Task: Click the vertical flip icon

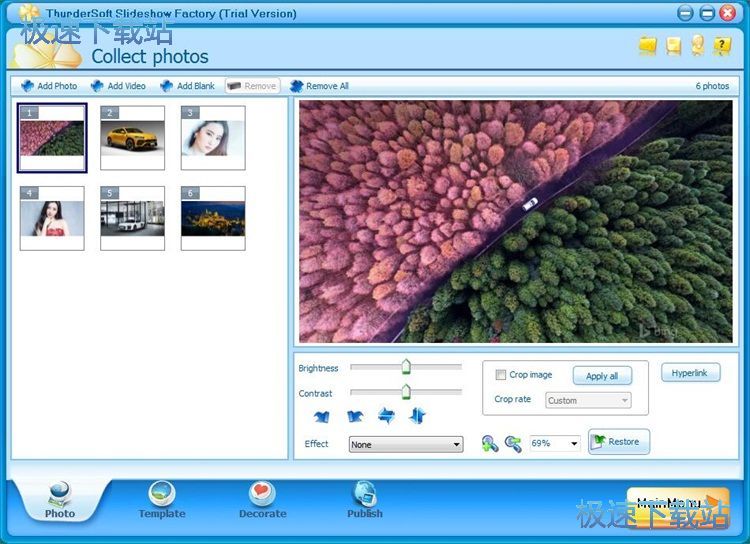Action: point(418,416)
